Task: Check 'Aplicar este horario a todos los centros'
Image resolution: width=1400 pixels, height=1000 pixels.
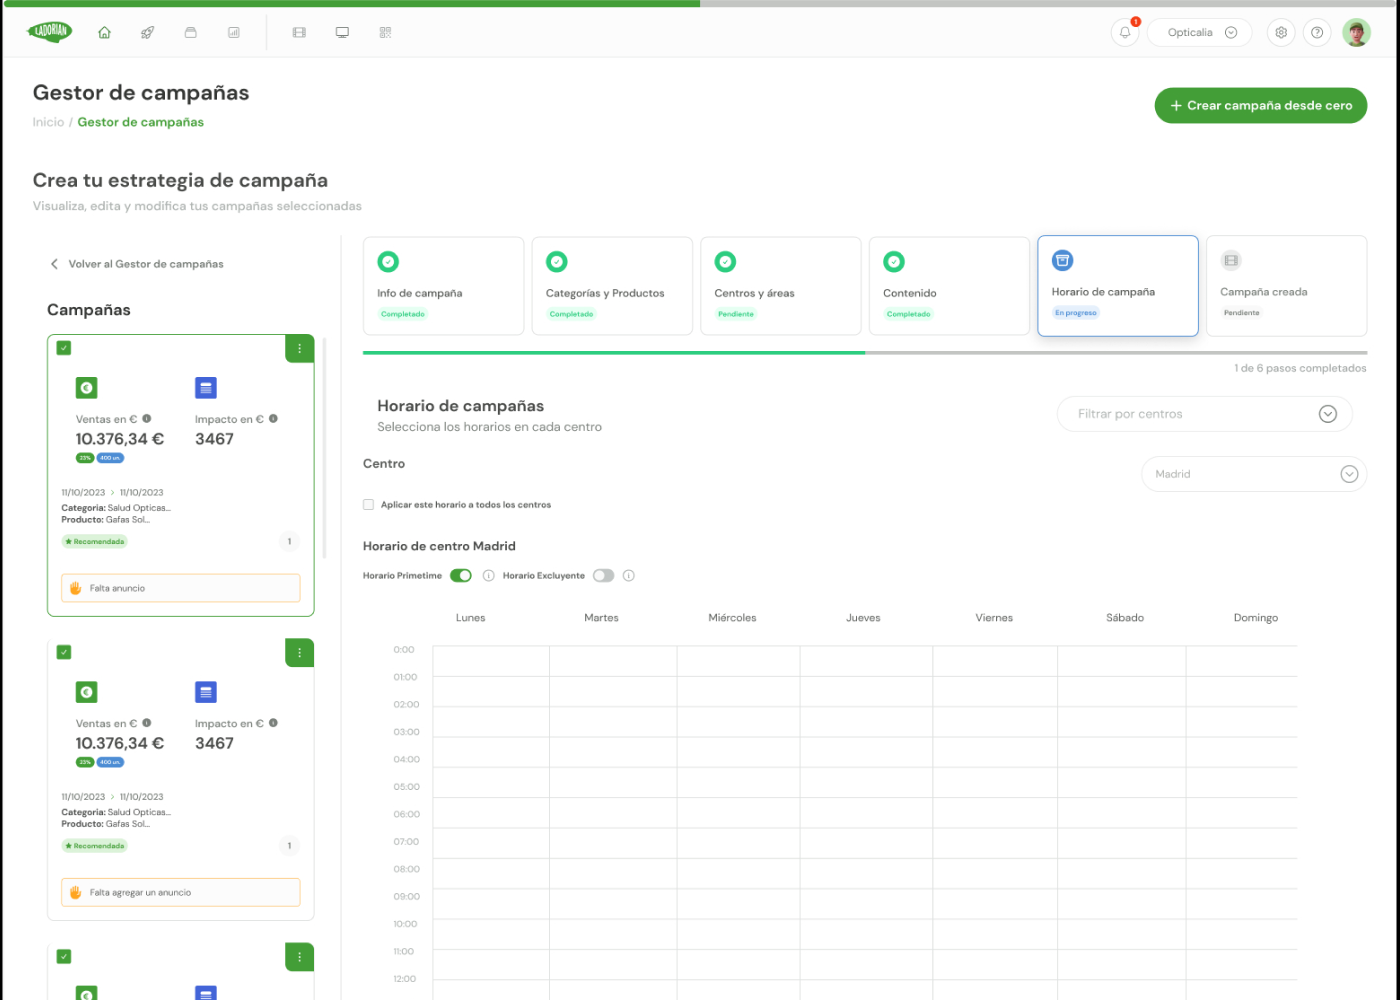Action: click(x=369, y=505)
